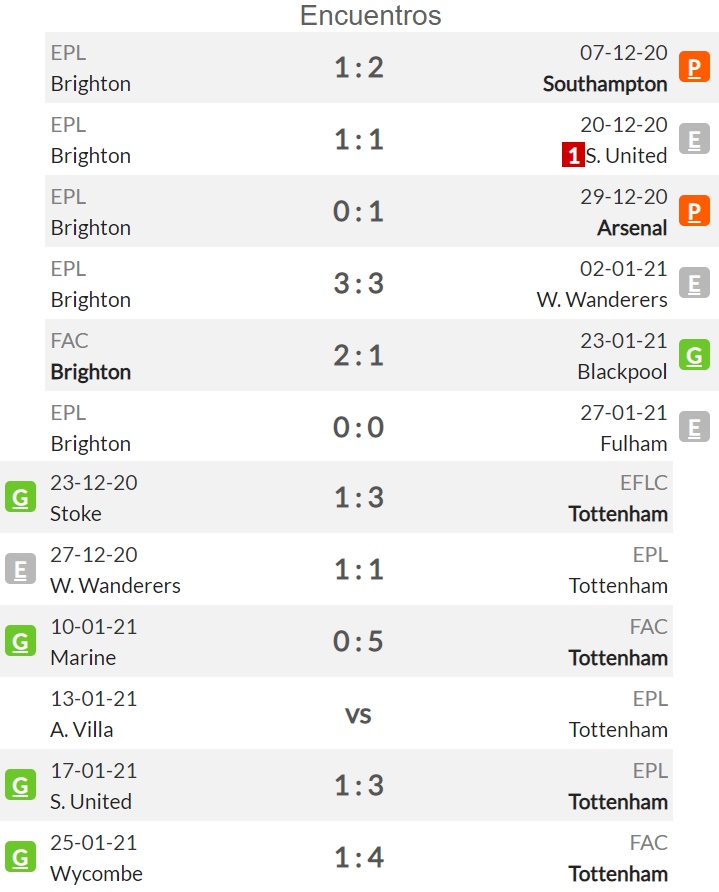Open the 0:5 Marine vs Tottenham score
The width and height of the screenshot is (719, 892).
coord(358,641)
